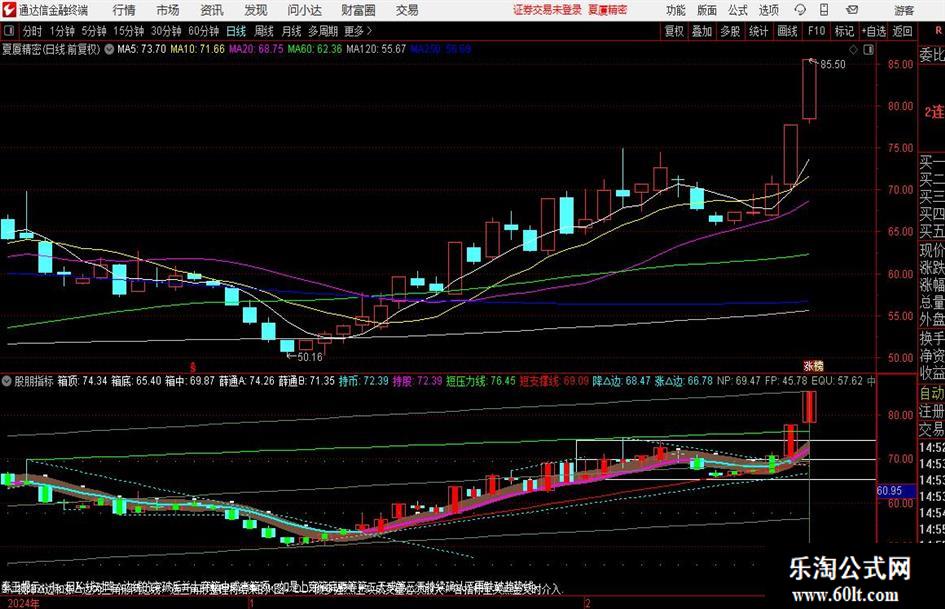Expand 股朋指标 sub-chart indicator dropdown
Screen dimensions: 945x609
(7, 381)
